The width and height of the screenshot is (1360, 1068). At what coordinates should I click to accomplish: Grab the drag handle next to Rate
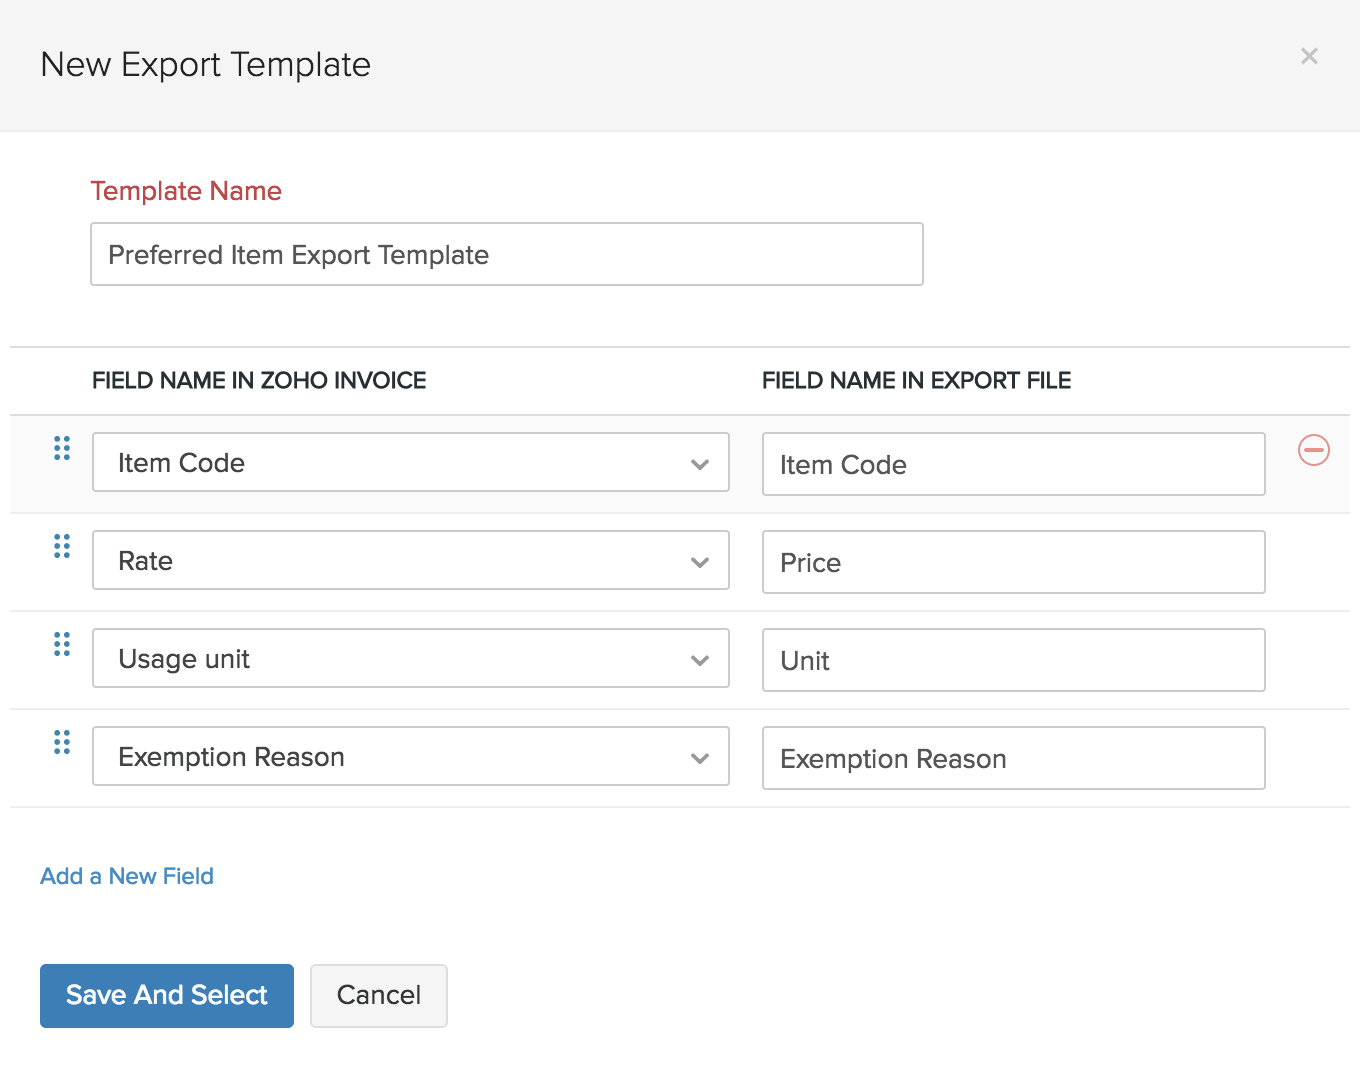click(x=61, y=547)
